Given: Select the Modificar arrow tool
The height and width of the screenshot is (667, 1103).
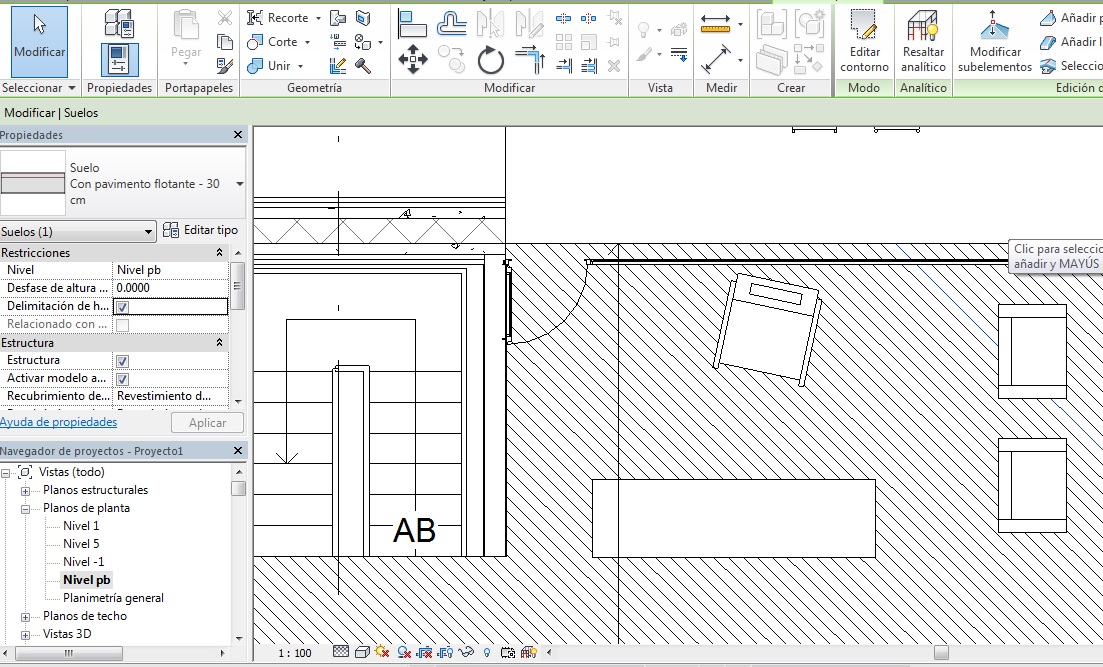Looking at the screenshot, I should click(x=40, y=38).
